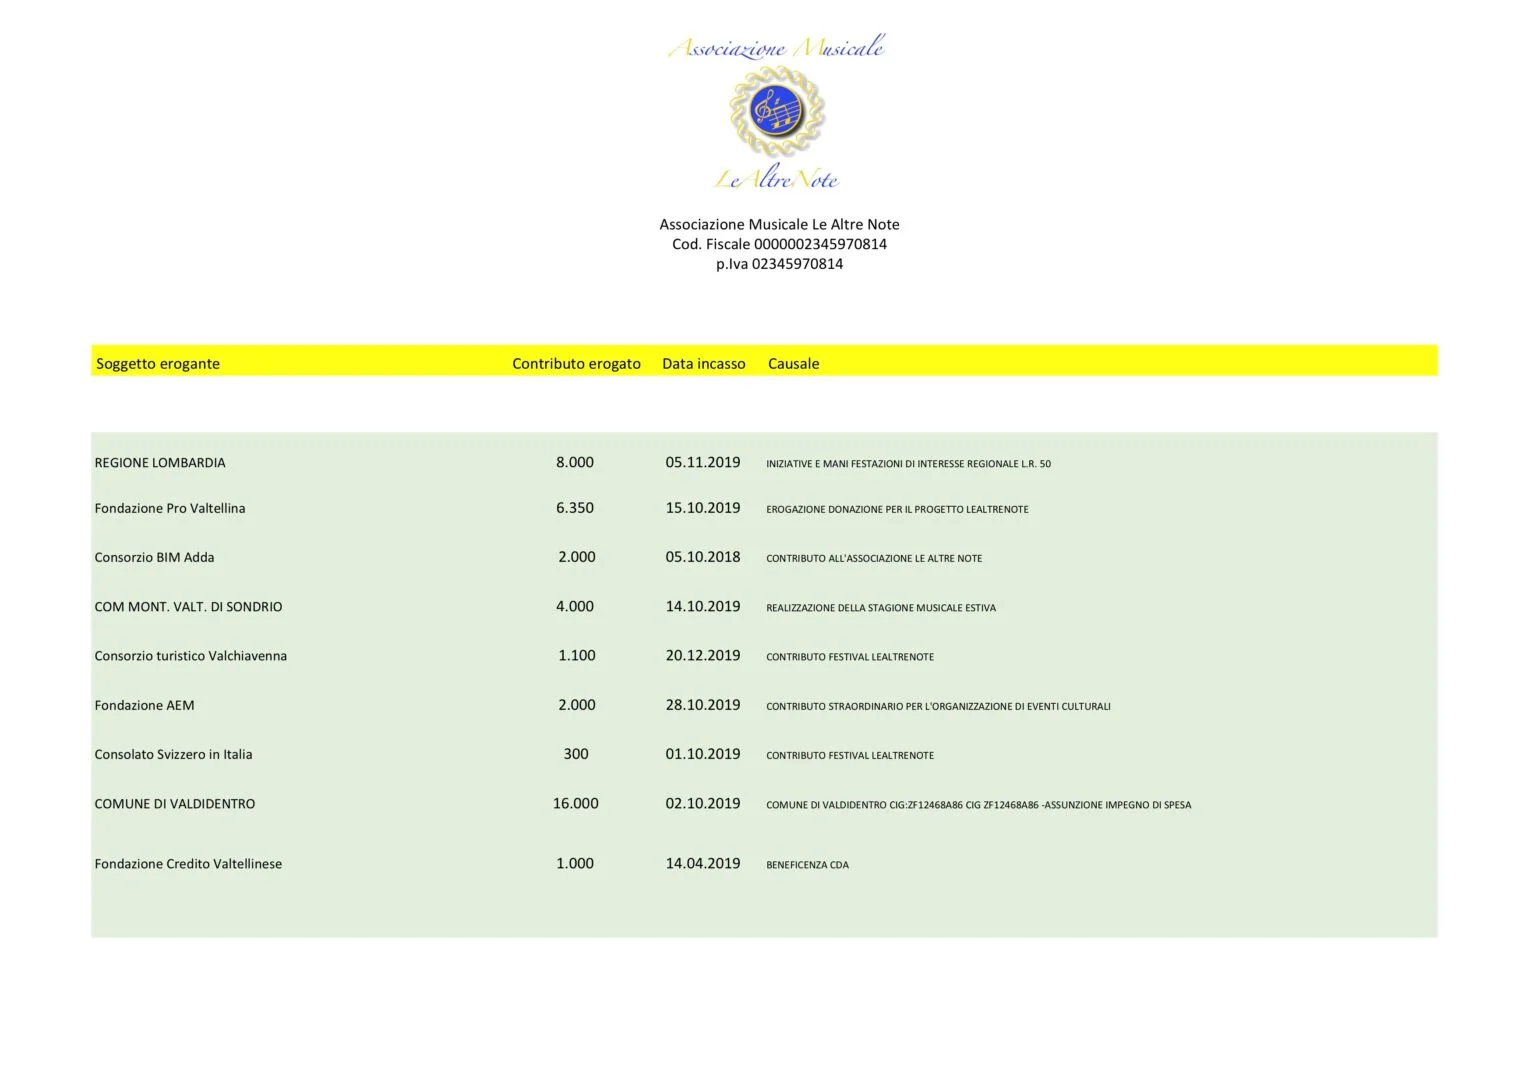
Task: Click the cursive 'Associazione Musicale' logo text
Action: coord(776,47)
